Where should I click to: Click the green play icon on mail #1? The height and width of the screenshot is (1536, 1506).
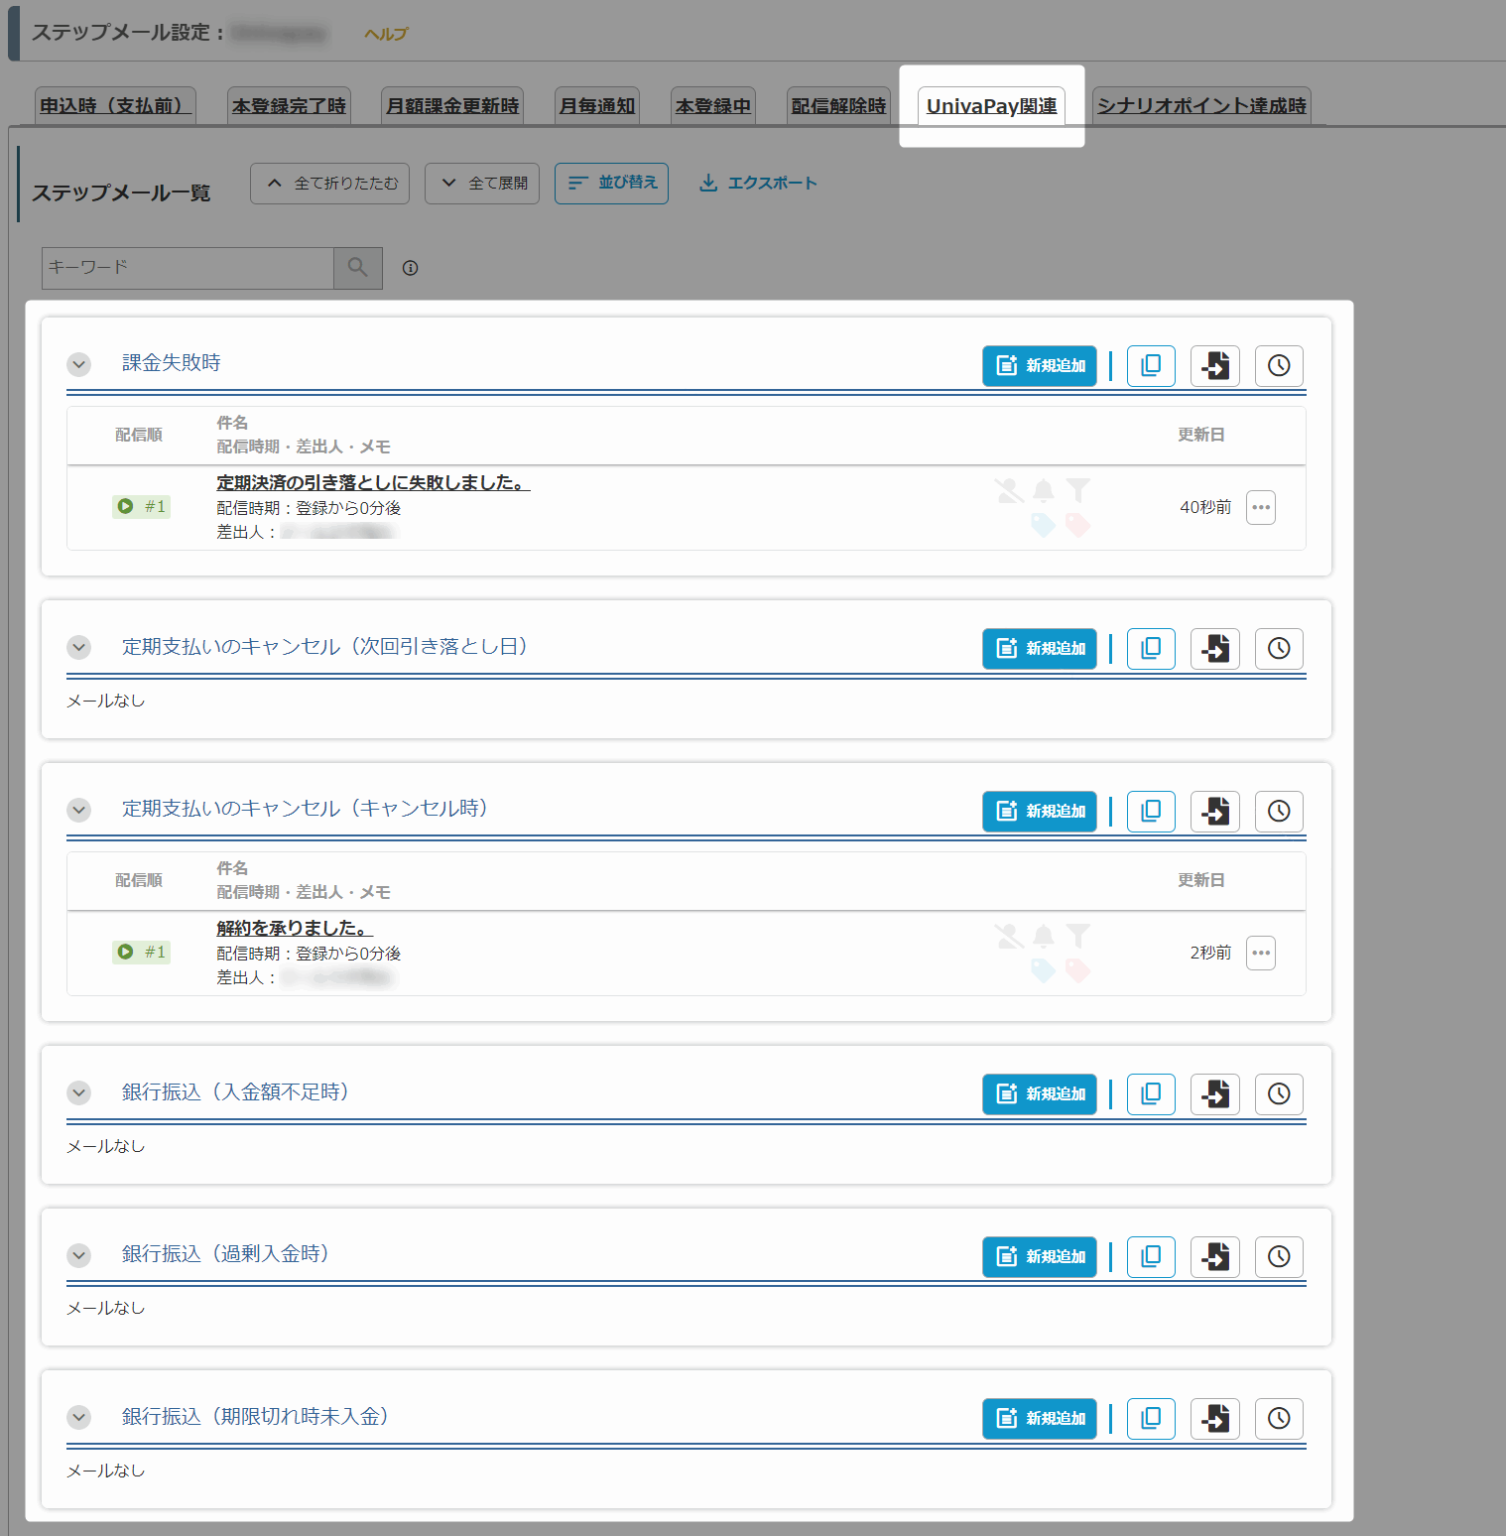(x=125, y=506)
